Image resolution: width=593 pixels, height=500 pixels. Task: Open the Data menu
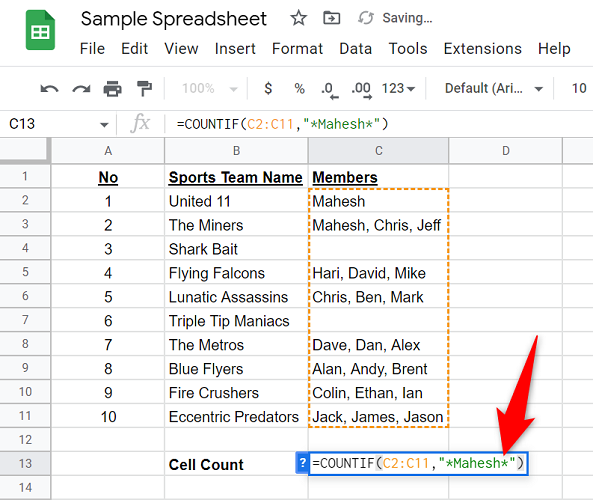point(355,49)
